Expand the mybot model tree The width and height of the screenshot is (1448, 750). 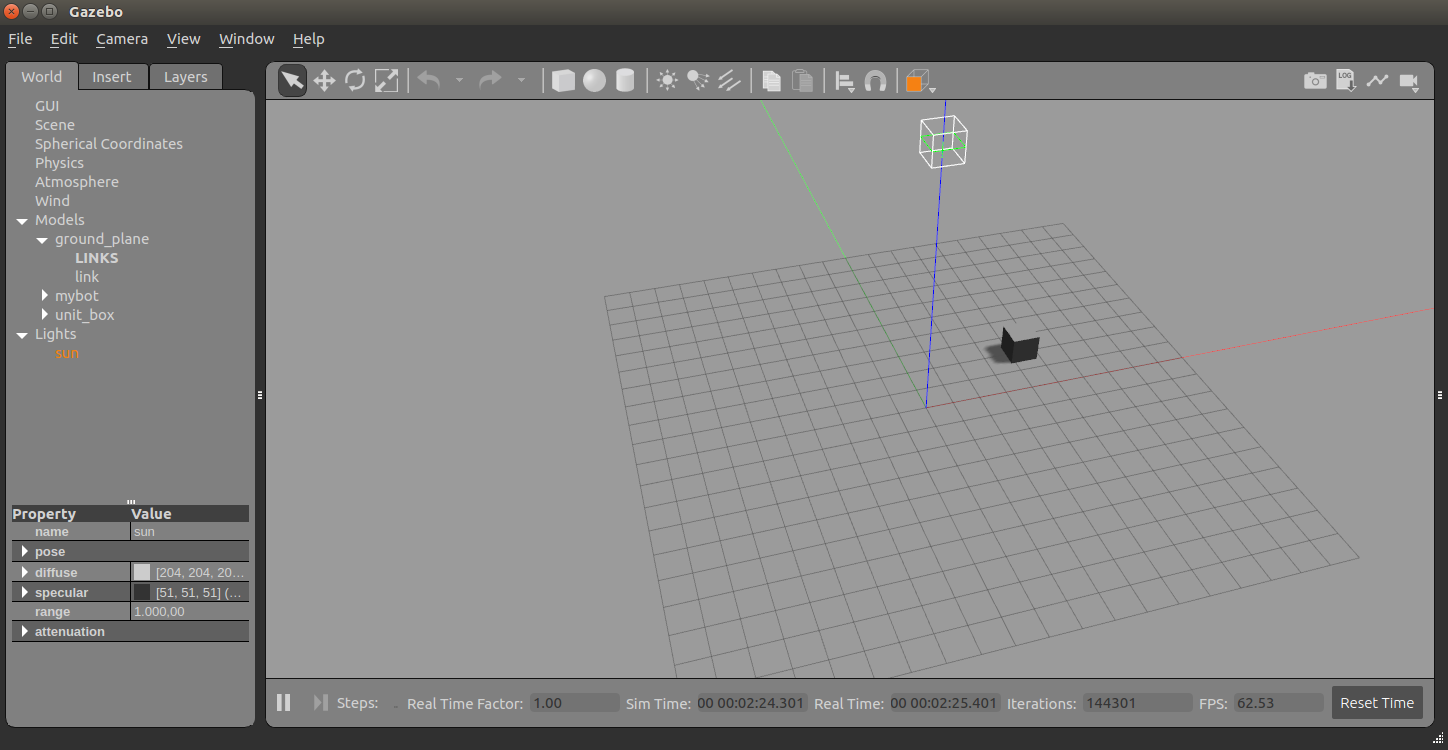[x=45, y=296]
